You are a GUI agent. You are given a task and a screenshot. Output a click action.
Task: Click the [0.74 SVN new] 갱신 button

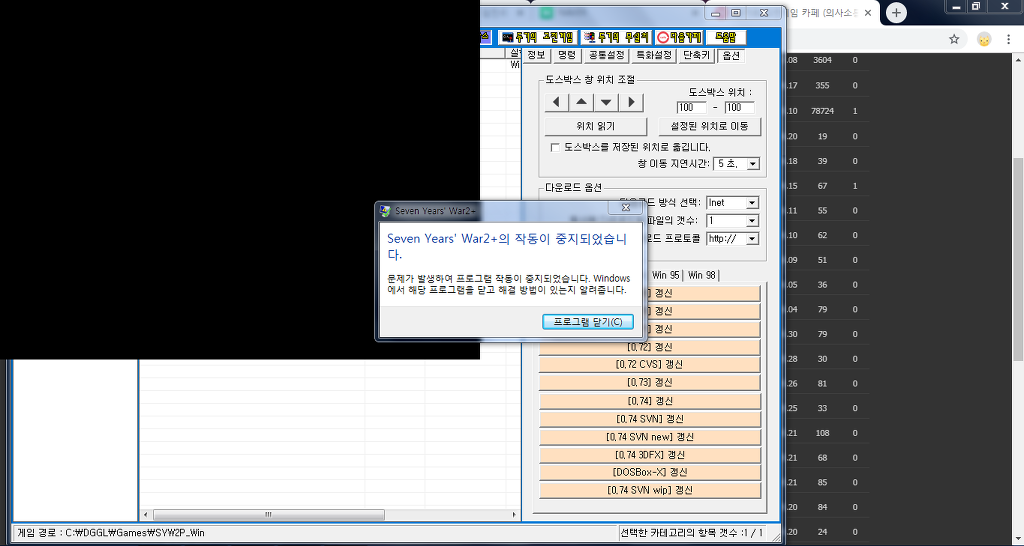tap(650, 437)
